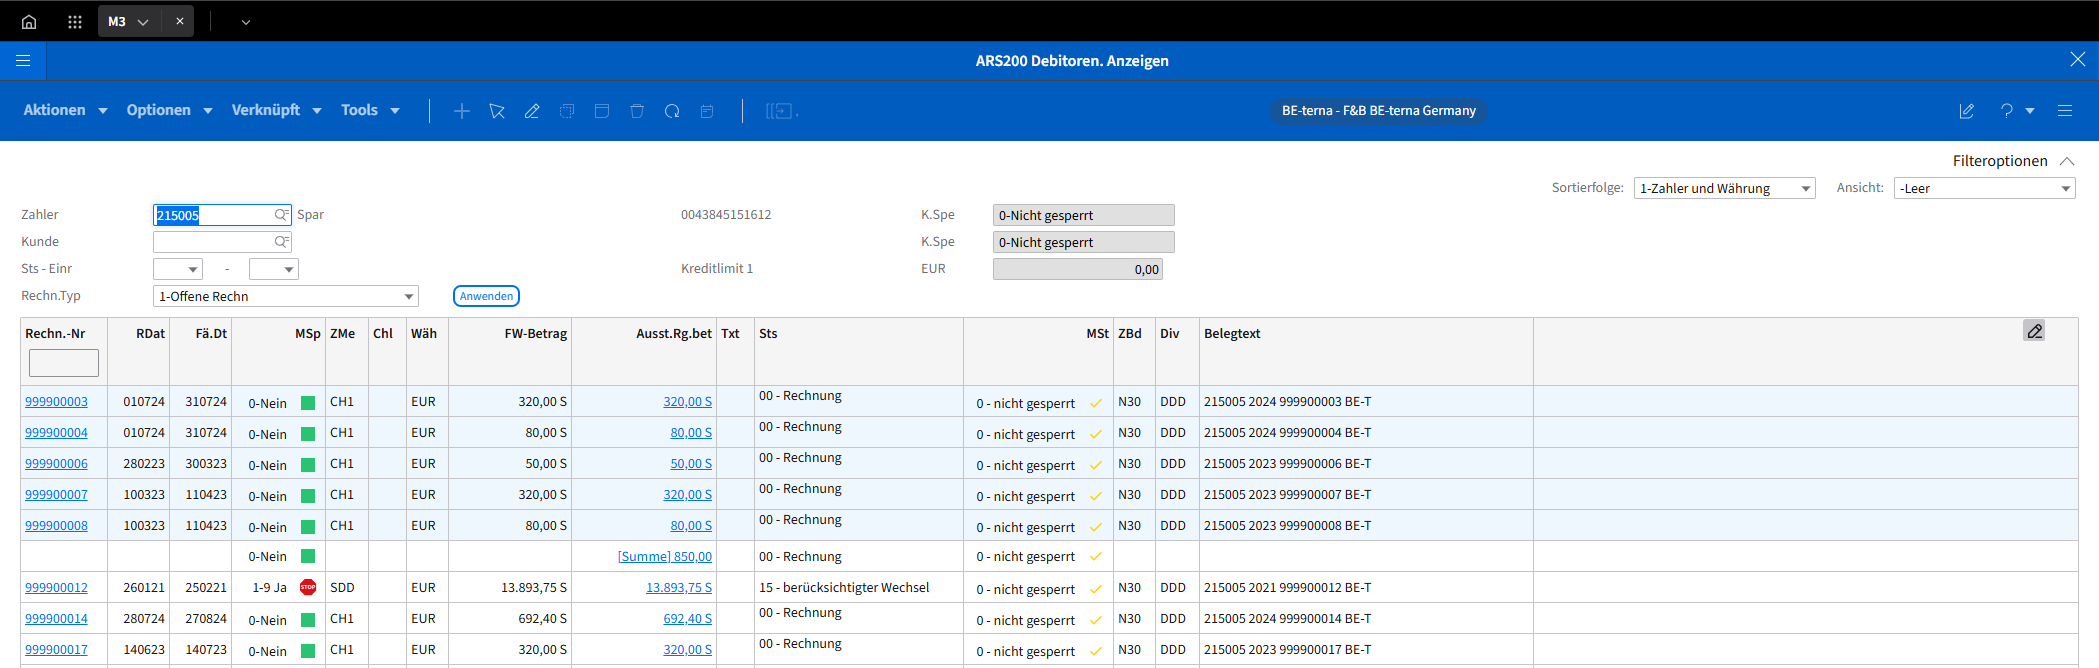Click the Select arrow icon in toolbar

497,111
